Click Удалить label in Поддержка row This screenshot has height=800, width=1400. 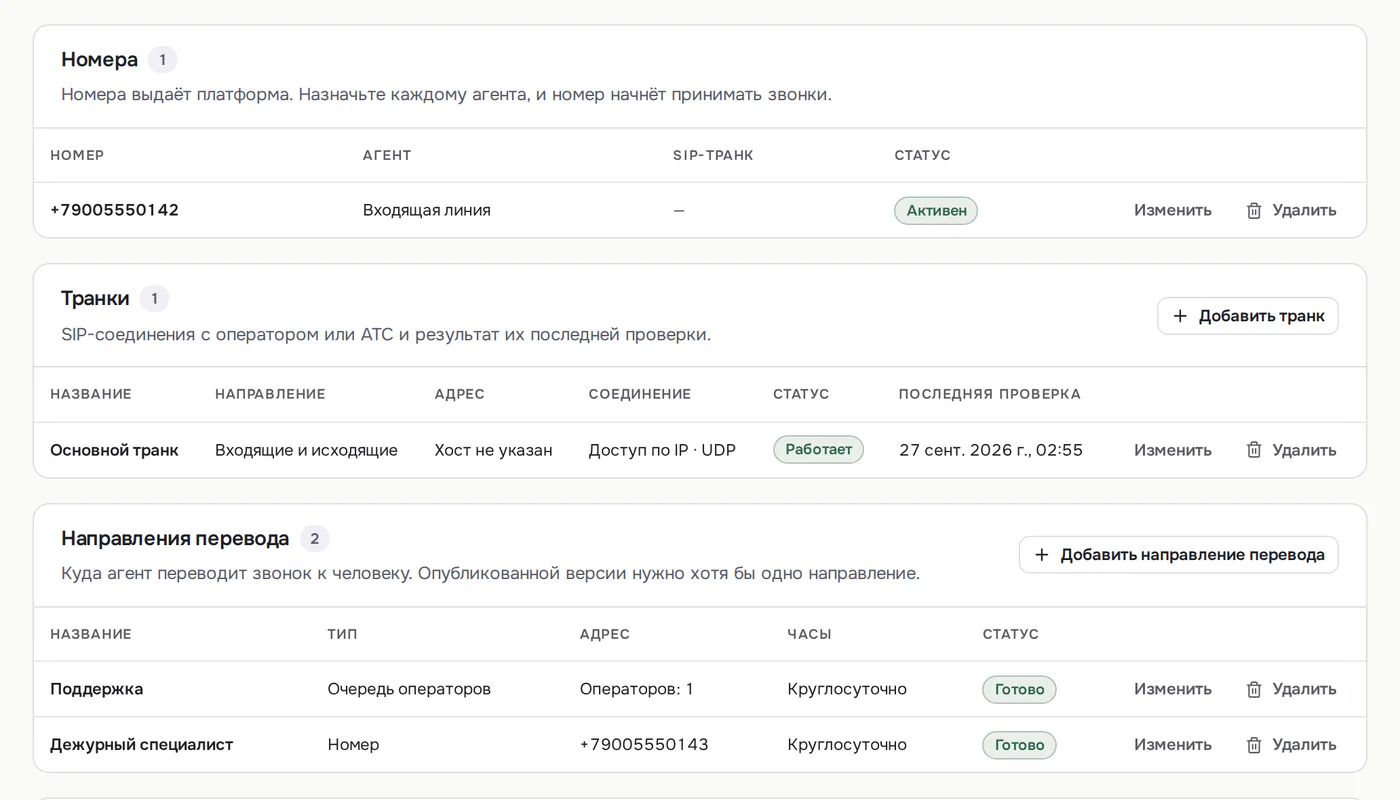point(1304,689)
